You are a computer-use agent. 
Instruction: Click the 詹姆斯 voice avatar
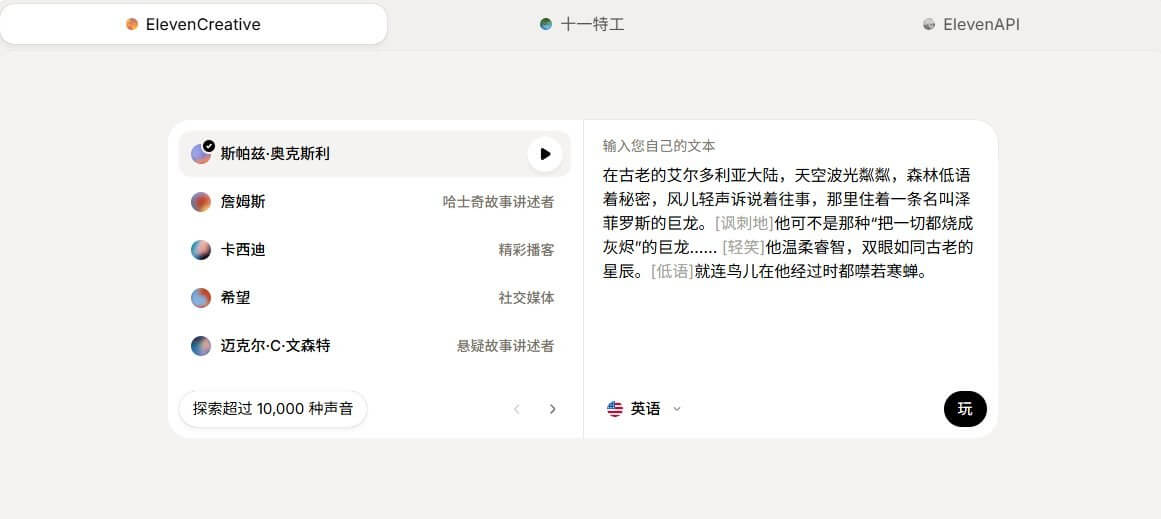point(201,202)
